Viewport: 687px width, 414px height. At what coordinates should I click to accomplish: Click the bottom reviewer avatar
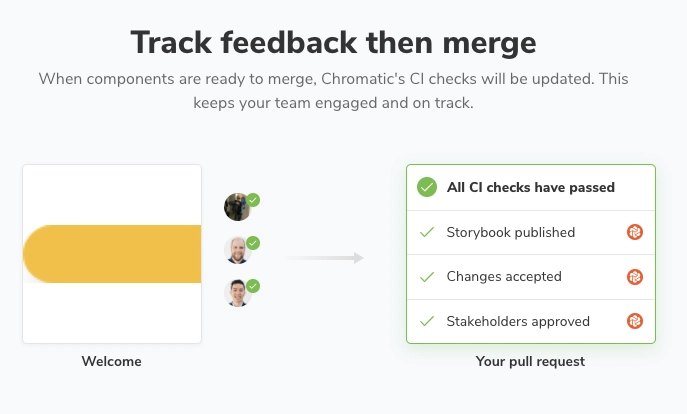tap(237, 292)
